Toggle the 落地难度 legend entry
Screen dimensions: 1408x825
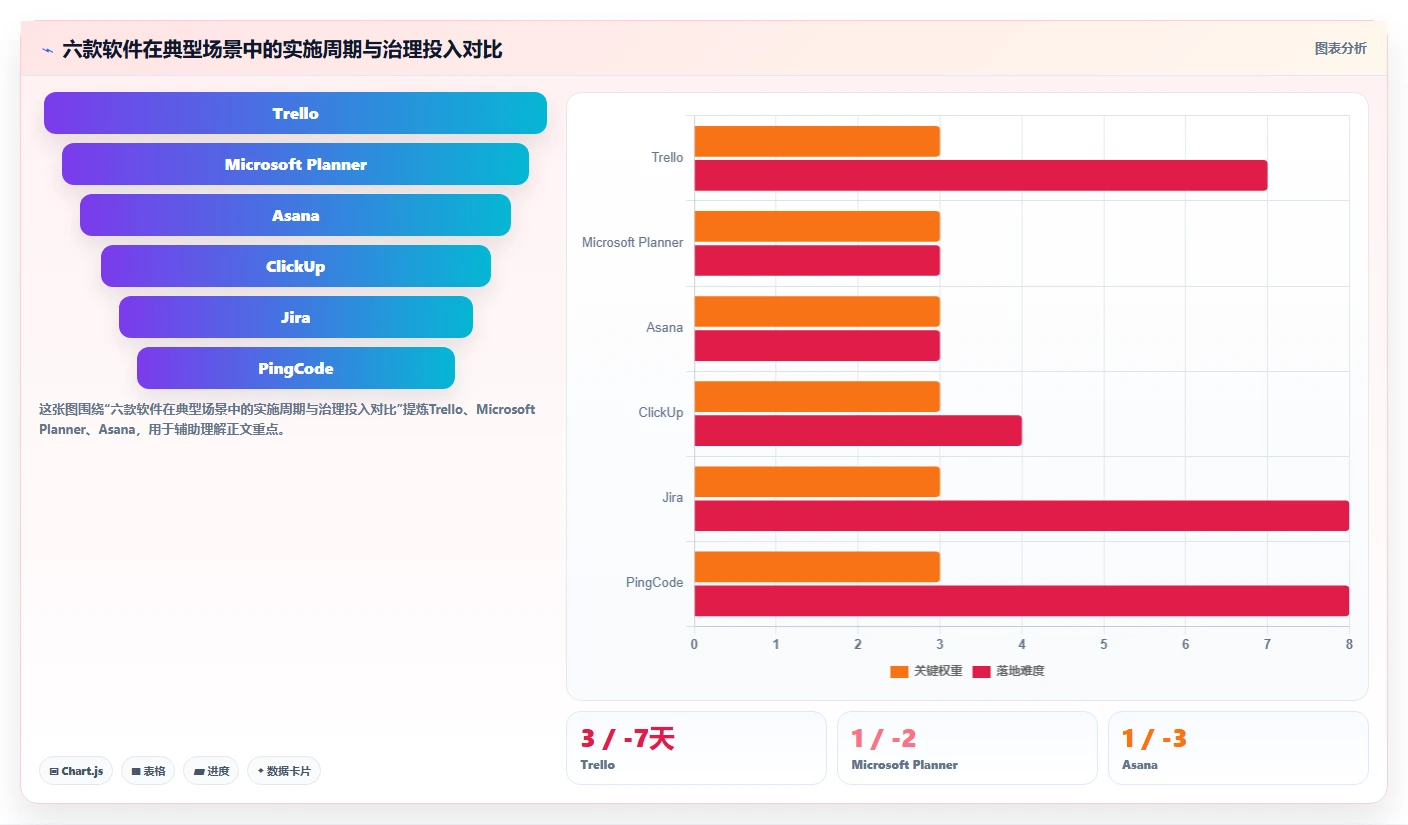(1008, 671)
